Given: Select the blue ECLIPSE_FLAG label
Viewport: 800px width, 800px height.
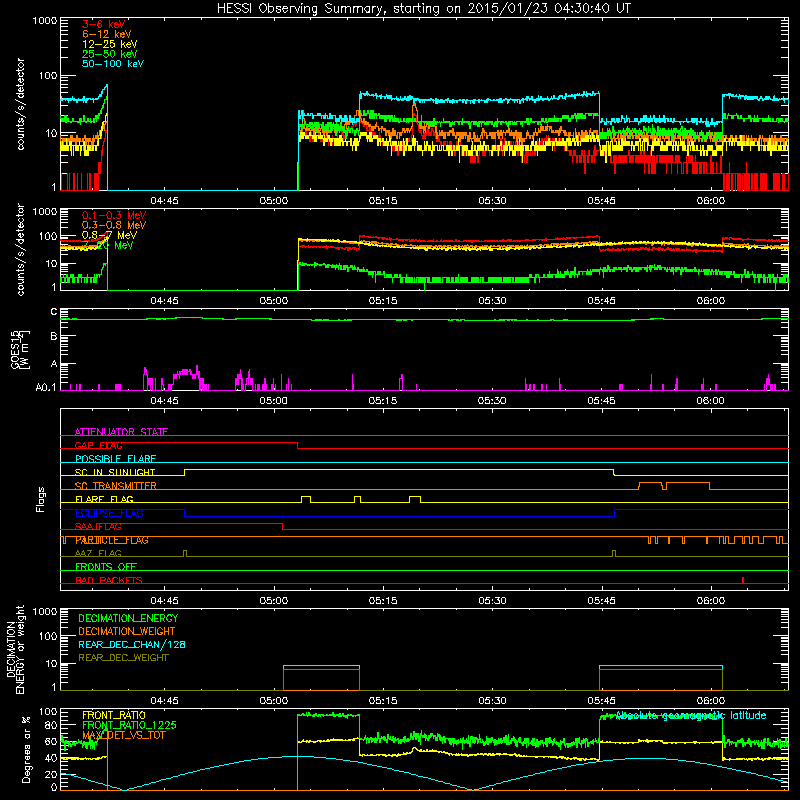Looking at the screenshot, I should coord(109,513).
